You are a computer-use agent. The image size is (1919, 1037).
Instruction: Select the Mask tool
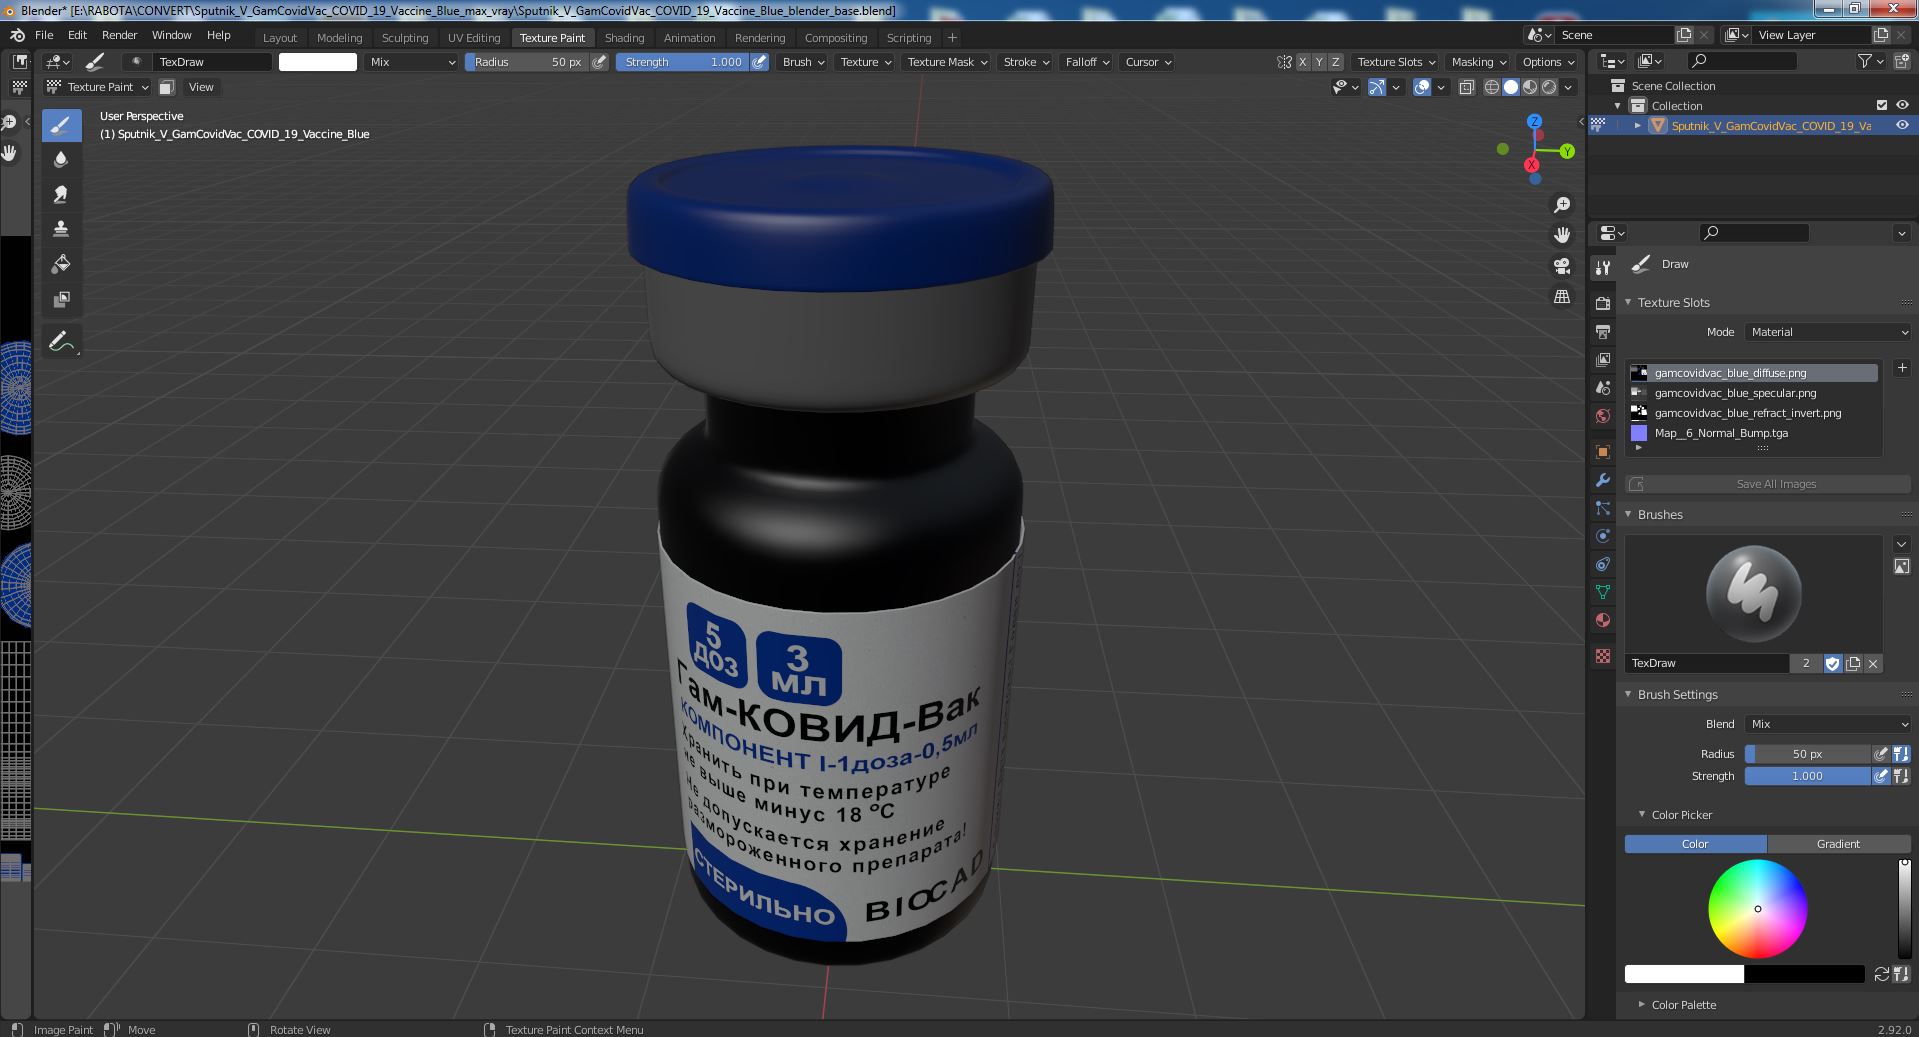coord(61,299)
